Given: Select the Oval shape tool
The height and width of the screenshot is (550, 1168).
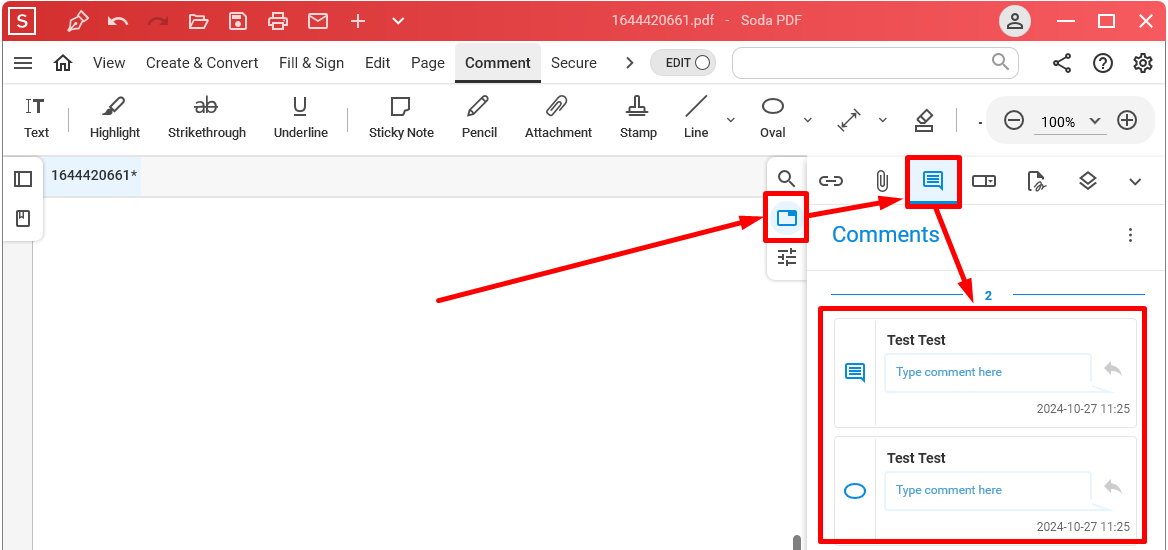Looking at the screenshot, I should click(x=772, y=118).
